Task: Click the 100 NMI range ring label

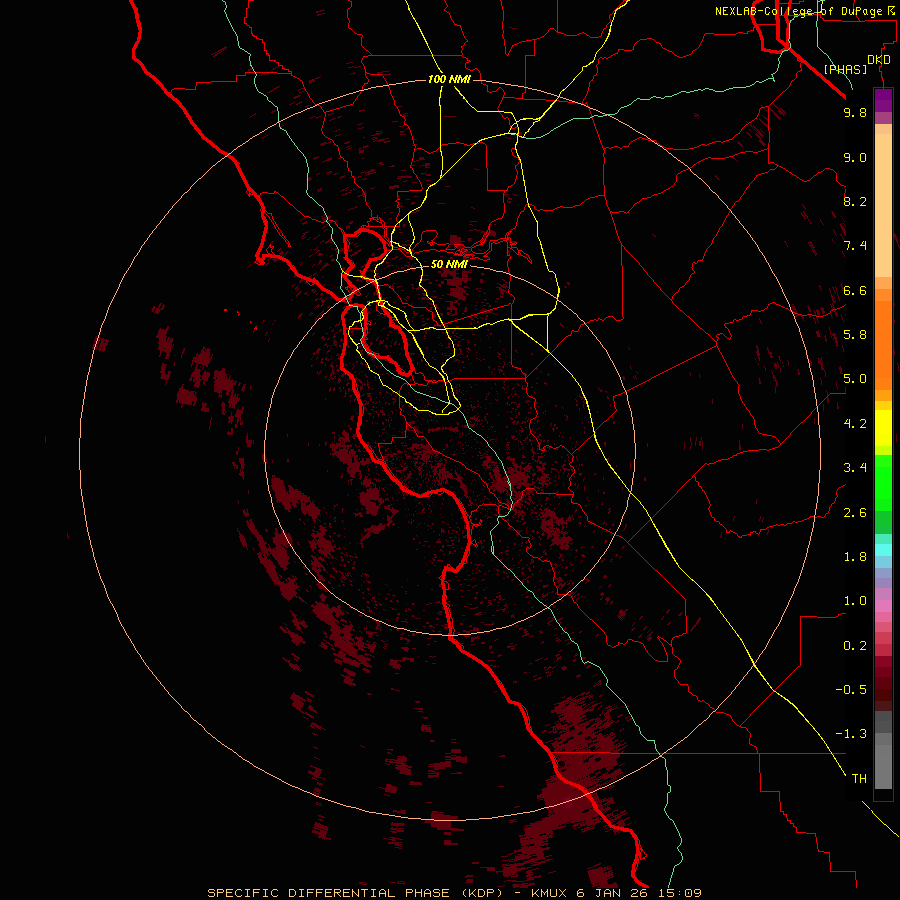Action: (x=449, y=79)
